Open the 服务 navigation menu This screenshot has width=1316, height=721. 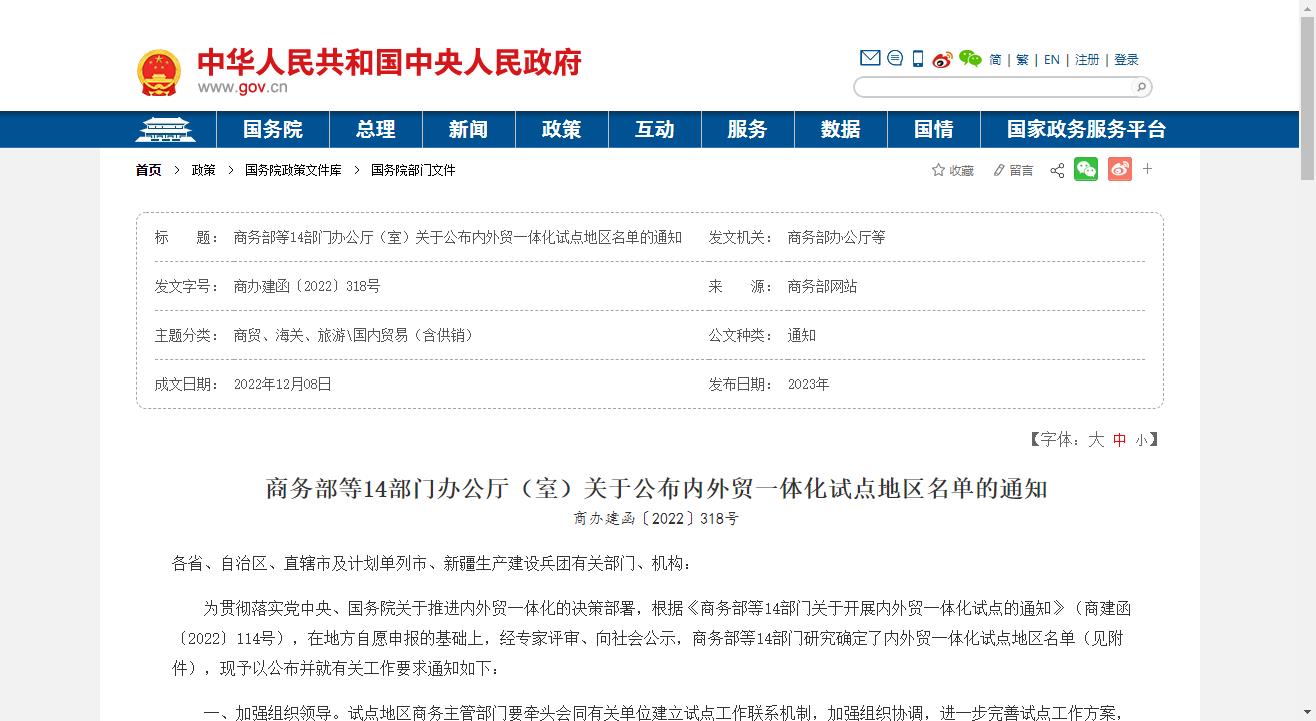pos(747,129)
